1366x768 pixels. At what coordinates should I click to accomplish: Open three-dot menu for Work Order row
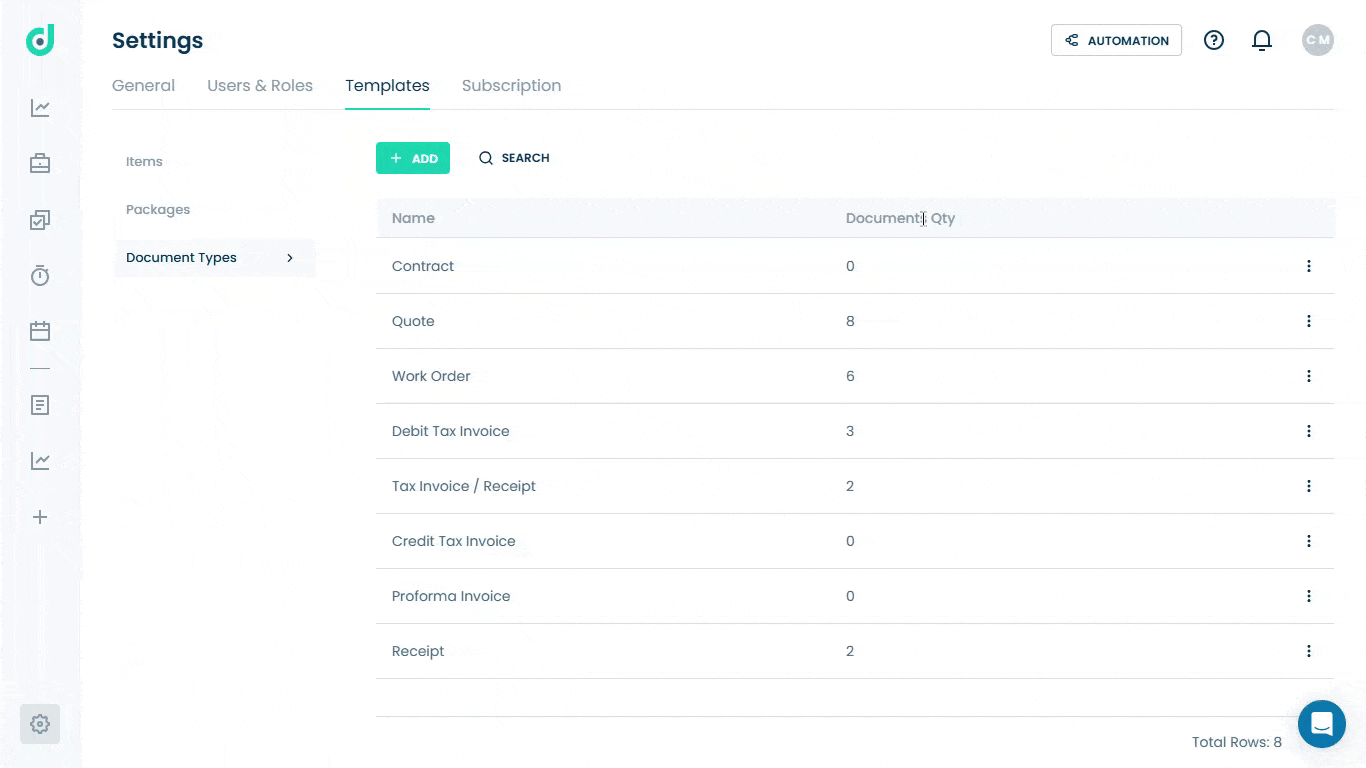coord(1308,376)
